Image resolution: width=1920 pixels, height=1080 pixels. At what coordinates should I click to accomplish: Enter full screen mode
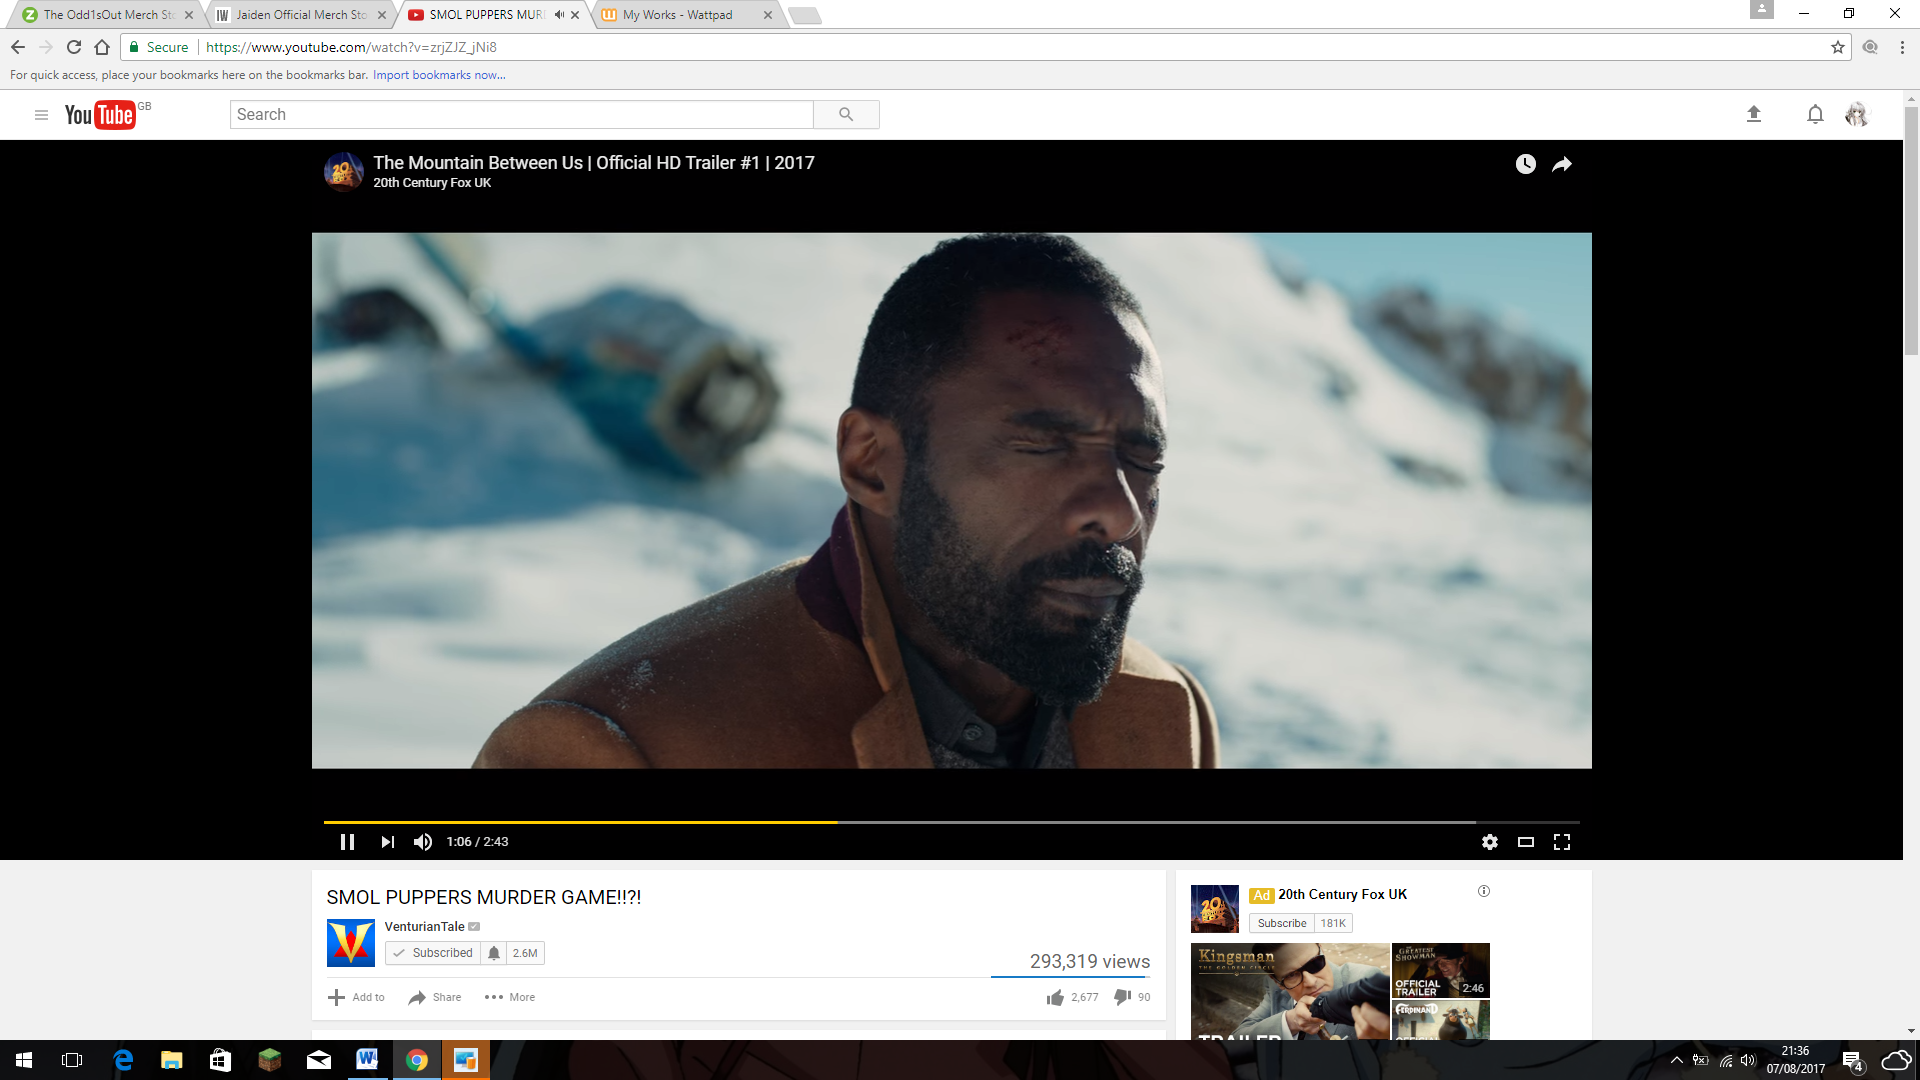pyautogui.click(x=1562, y=842)
